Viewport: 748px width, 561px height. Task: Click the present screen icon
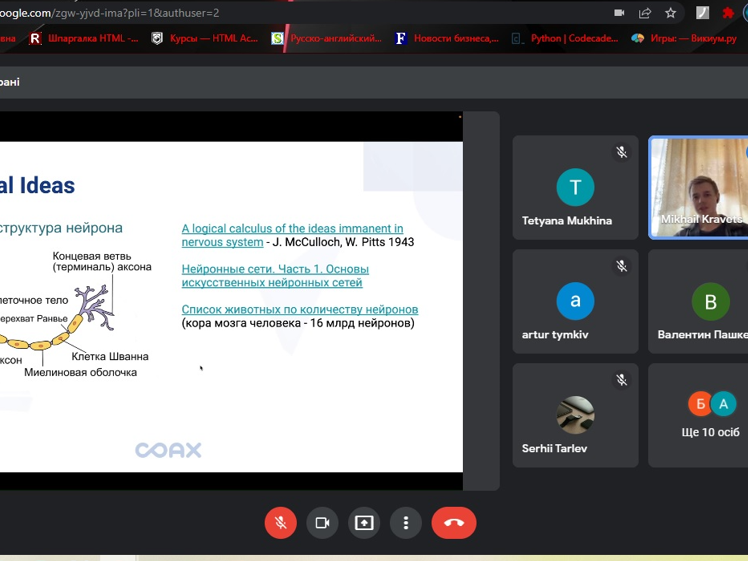(364, 523)
